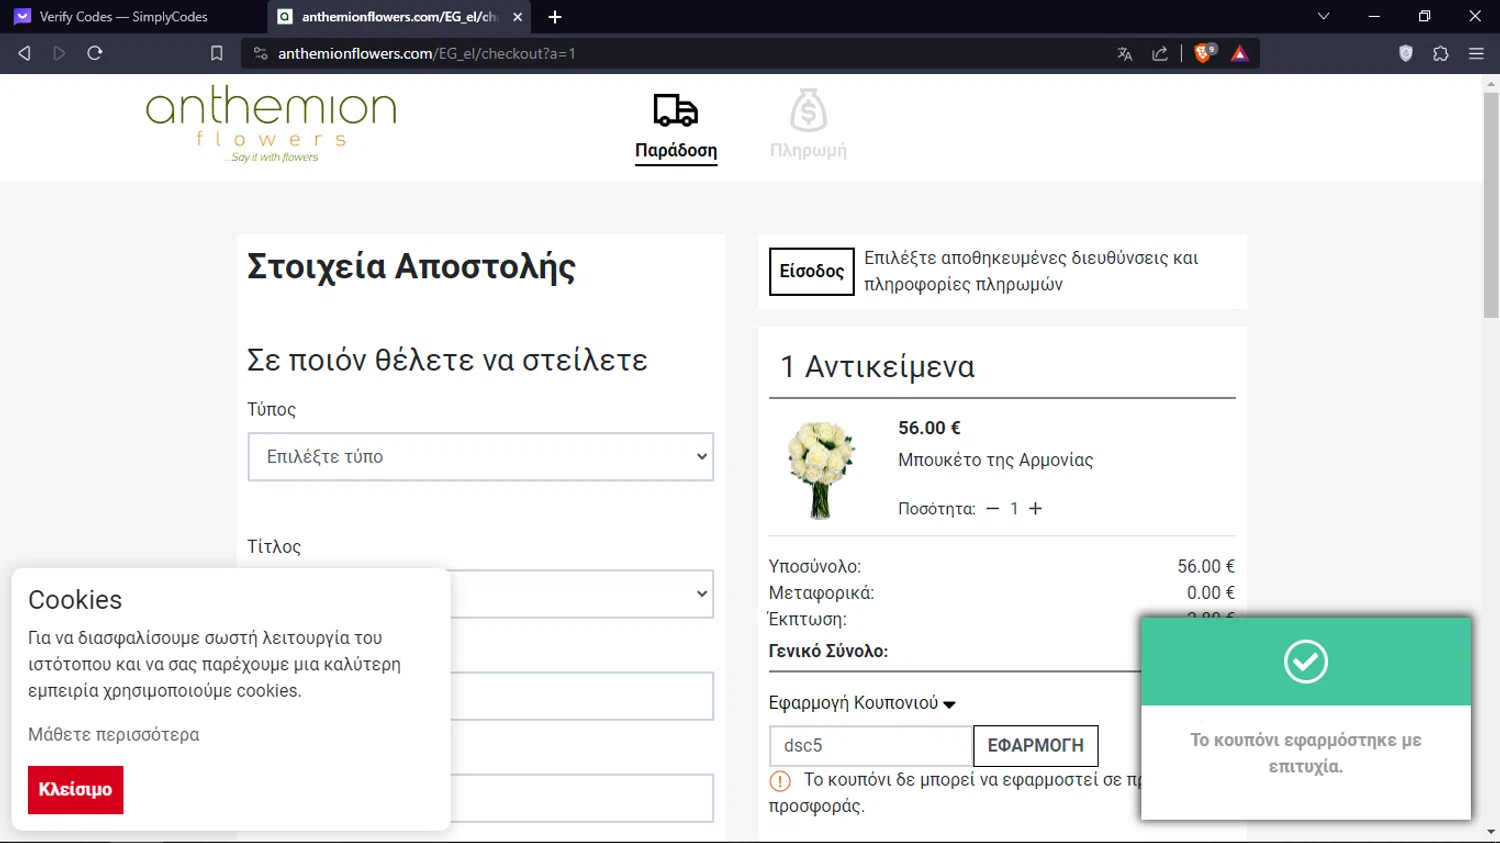Close the anthemionflowers tab
Viewport: 1500px width, 843px height.
coord(517,17)
